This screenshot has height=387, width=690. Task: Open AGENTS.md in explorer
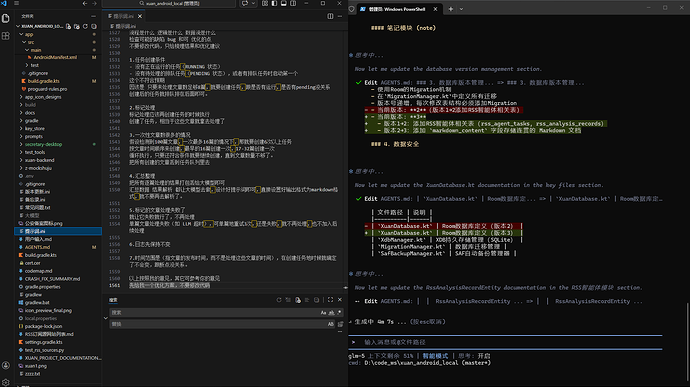pyautogui.click(x=37, y=247)
